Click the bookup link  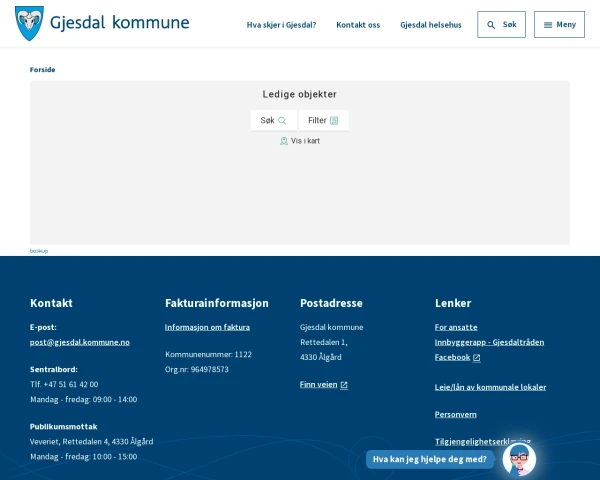click(39, 251)
